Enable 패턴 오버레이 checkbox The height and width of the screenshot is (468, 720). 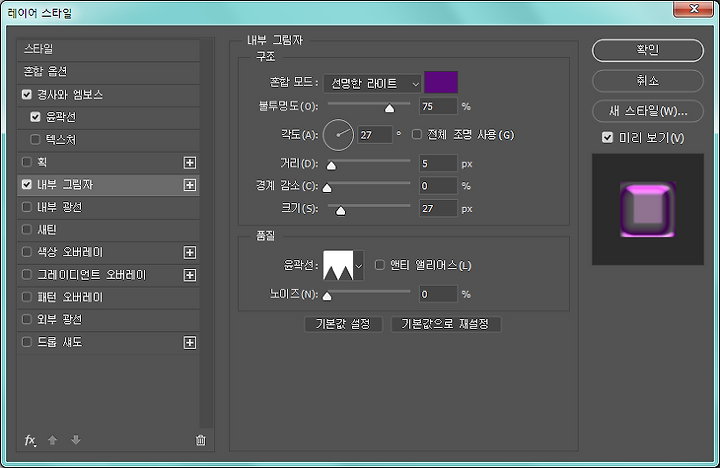[27, 297]
